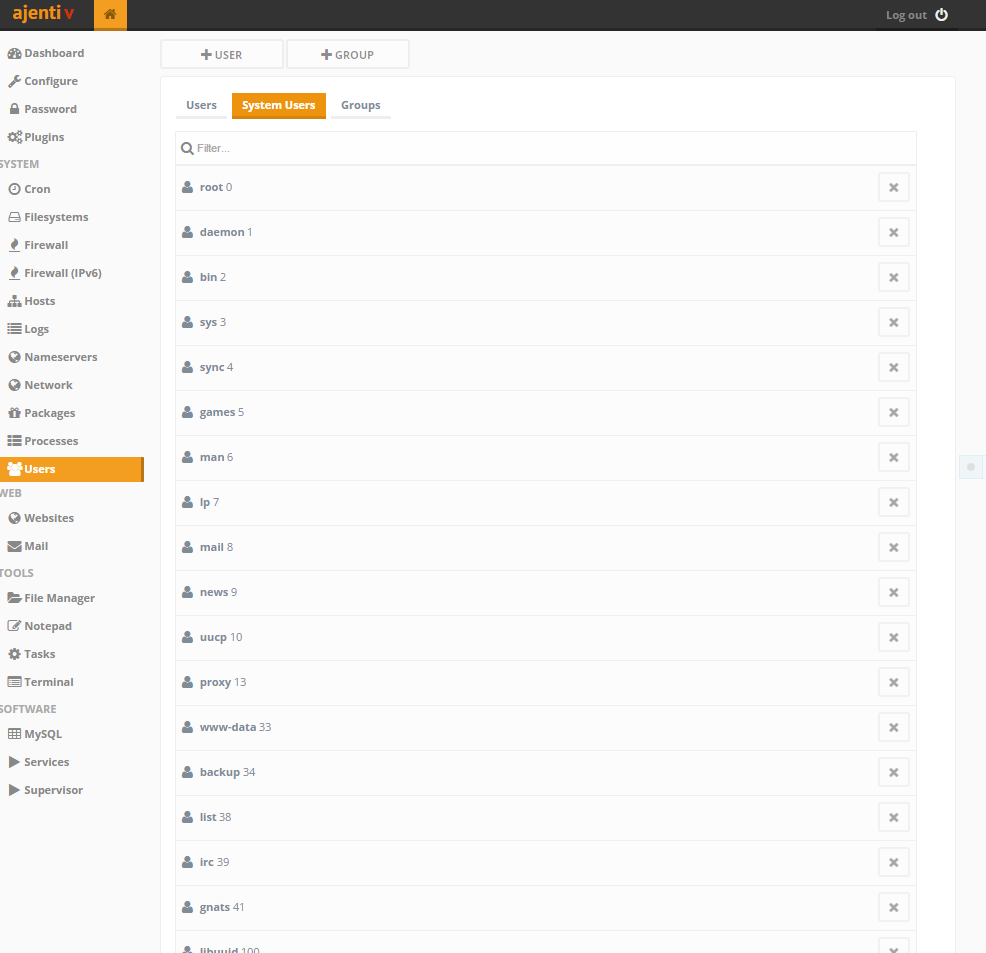This screenshot has height=953, width=986.
Task: Click the Log out power icon
Action: [x=941, y=15]
